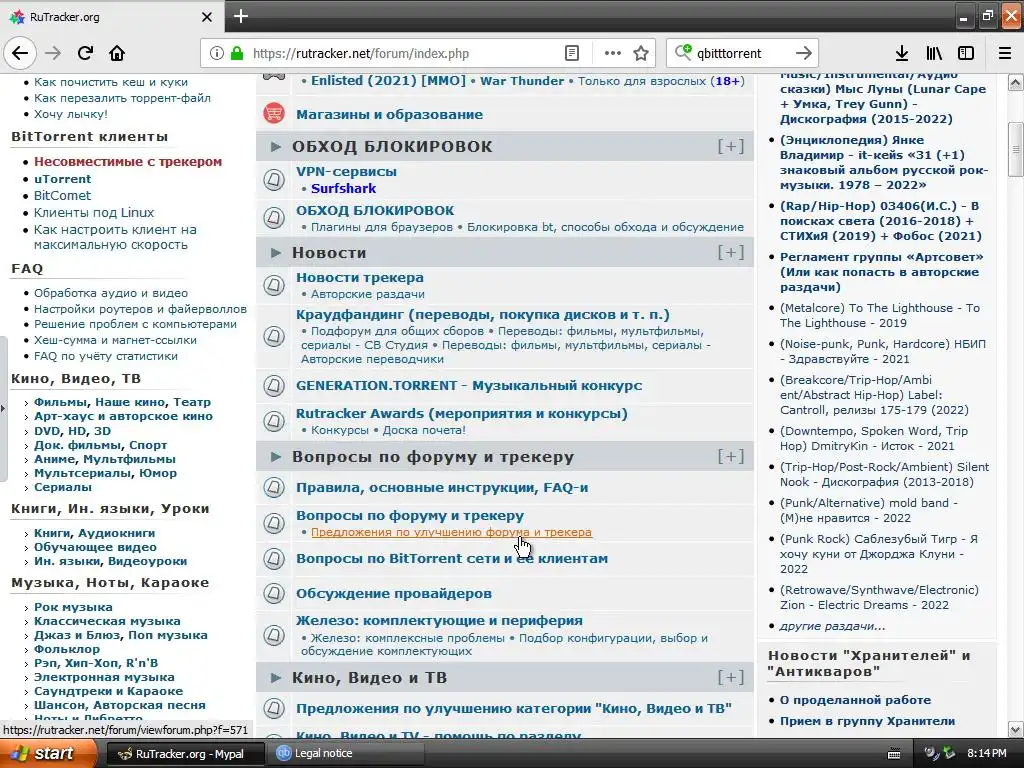
Task: Open the keyboard icon in system tray
Action: pyautogui.click(x=894, y=754)
